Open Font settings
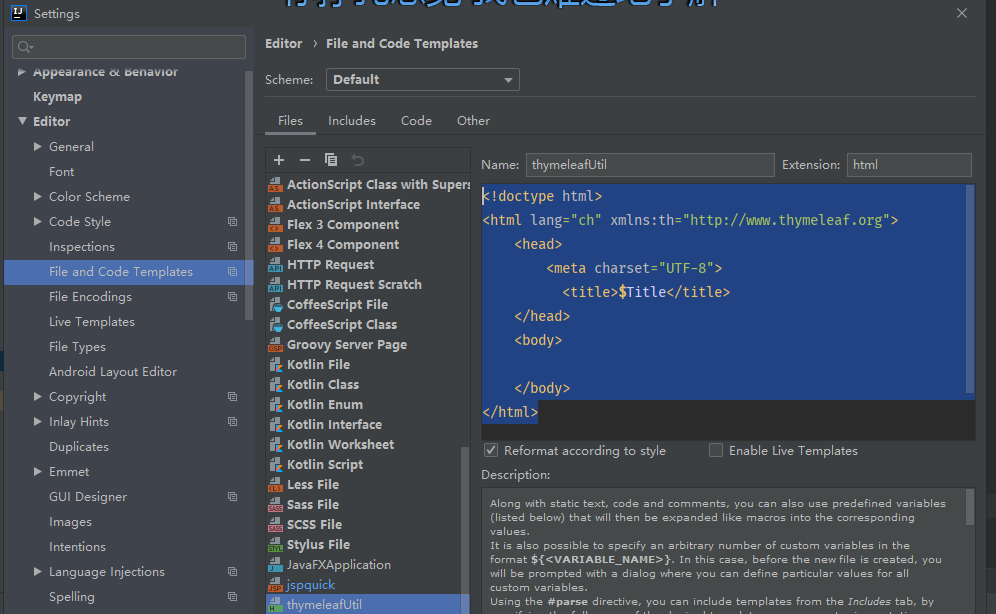Image resolution: width=996 pixels, height=614 pixels. pos(61,171)
